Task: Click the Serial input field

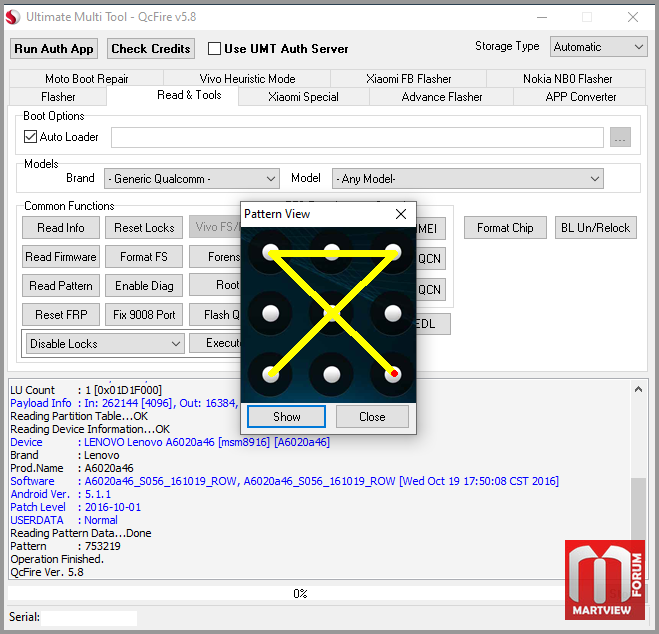Action: [89, 618]
